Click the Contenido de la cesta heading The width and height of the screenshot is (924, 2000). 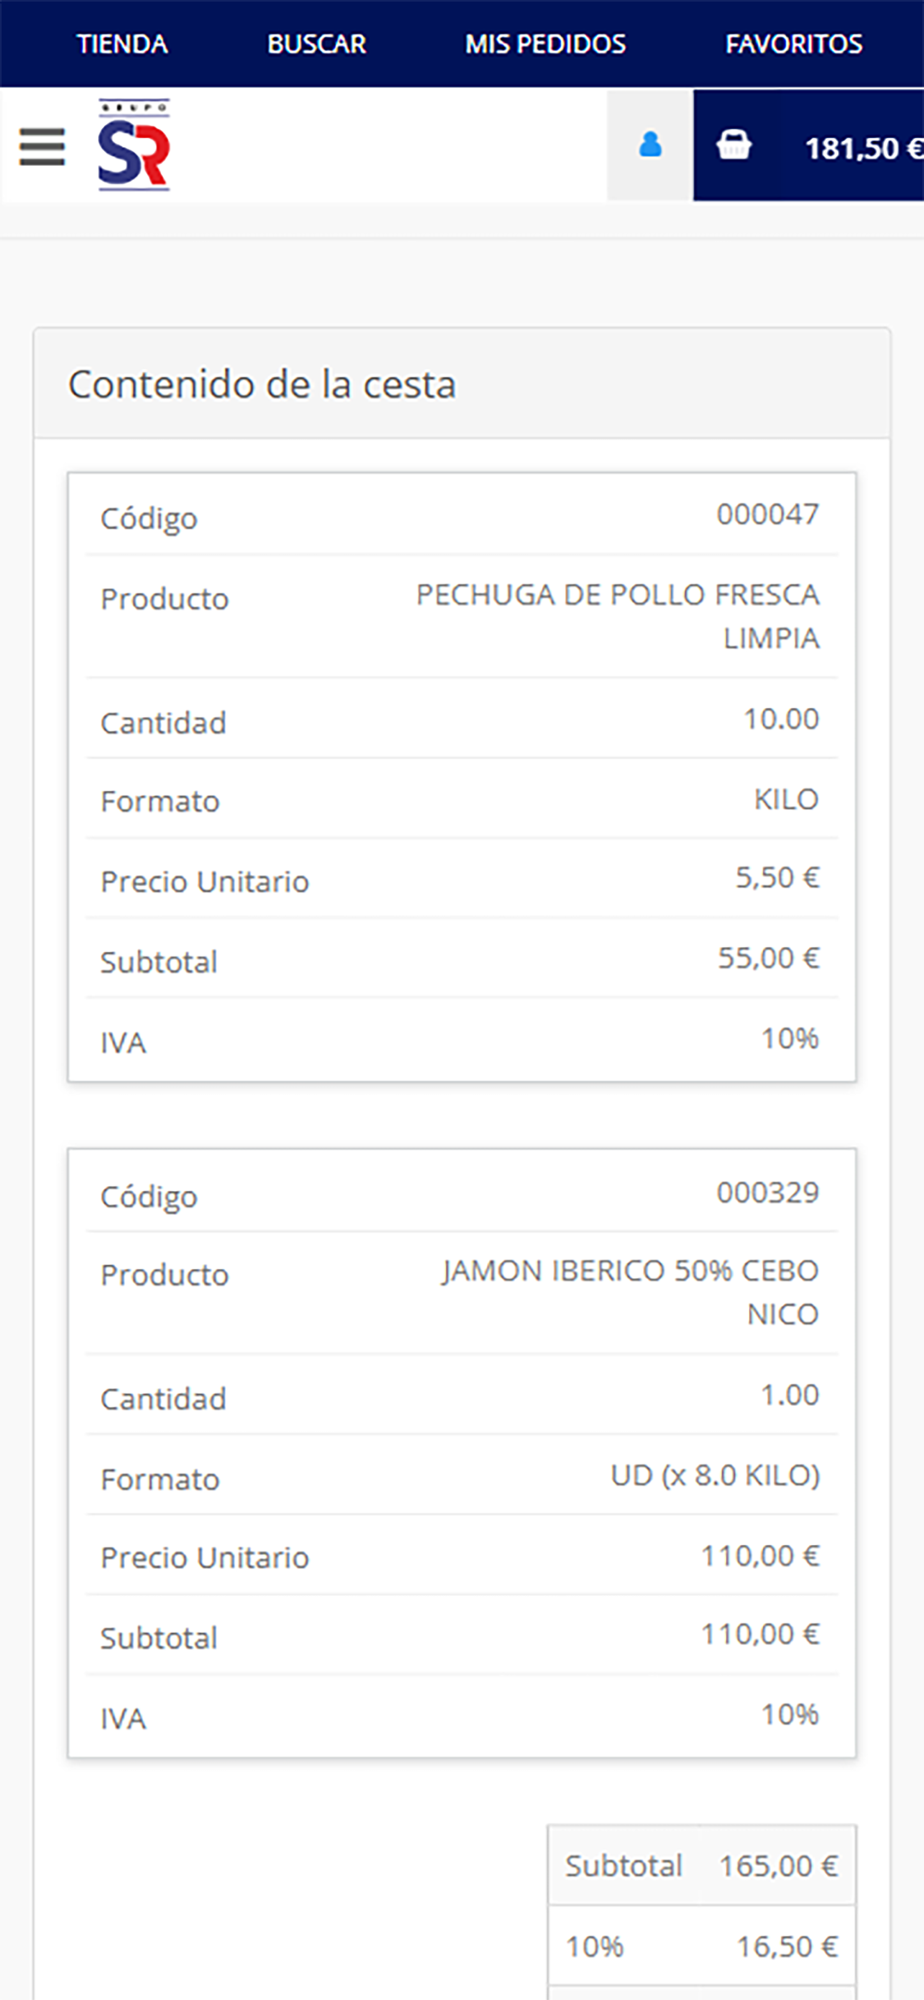(x=262, y=384)
